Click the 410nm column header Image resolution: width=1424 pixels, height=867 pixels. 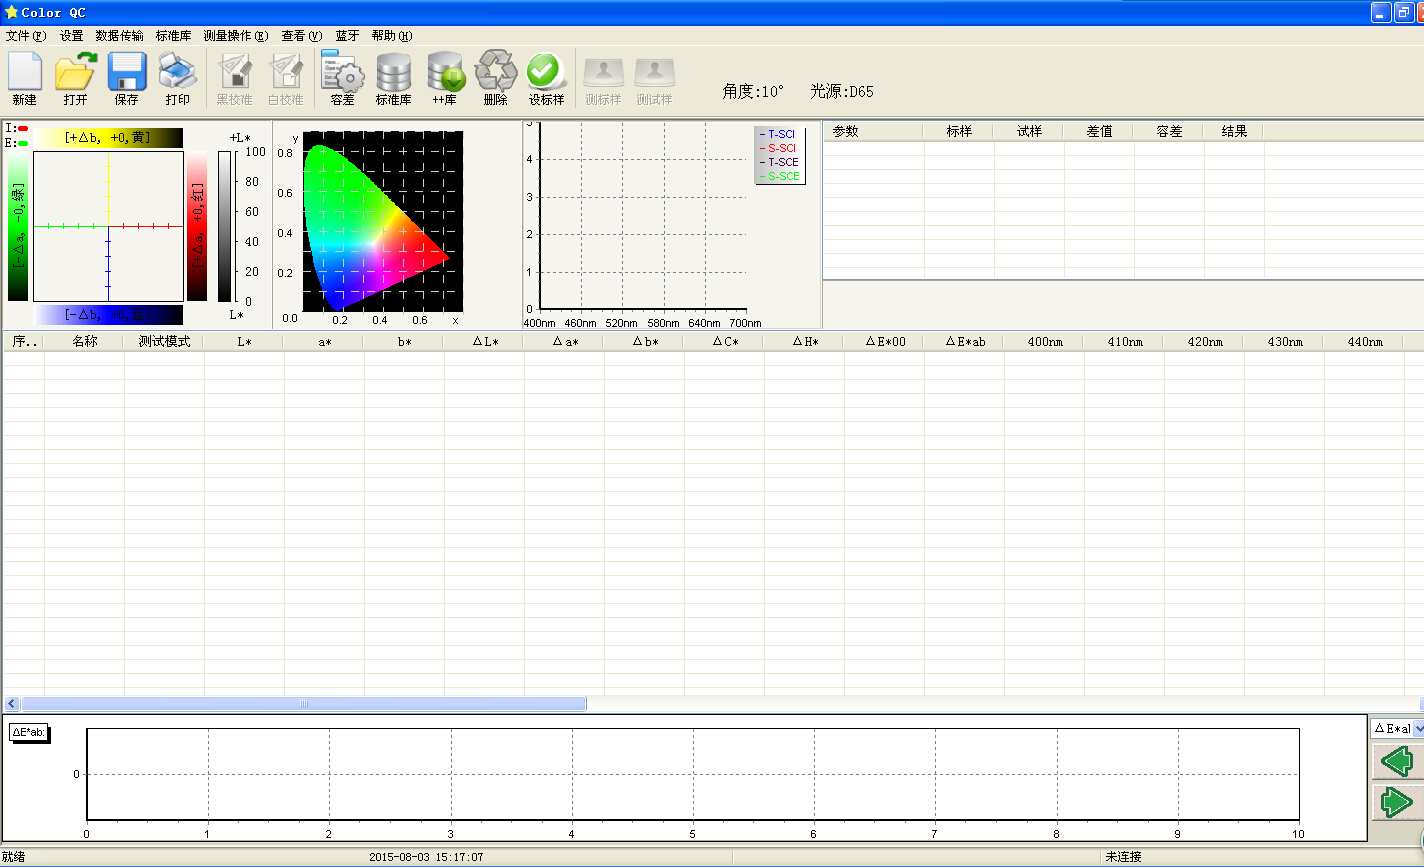[1124, 341]
